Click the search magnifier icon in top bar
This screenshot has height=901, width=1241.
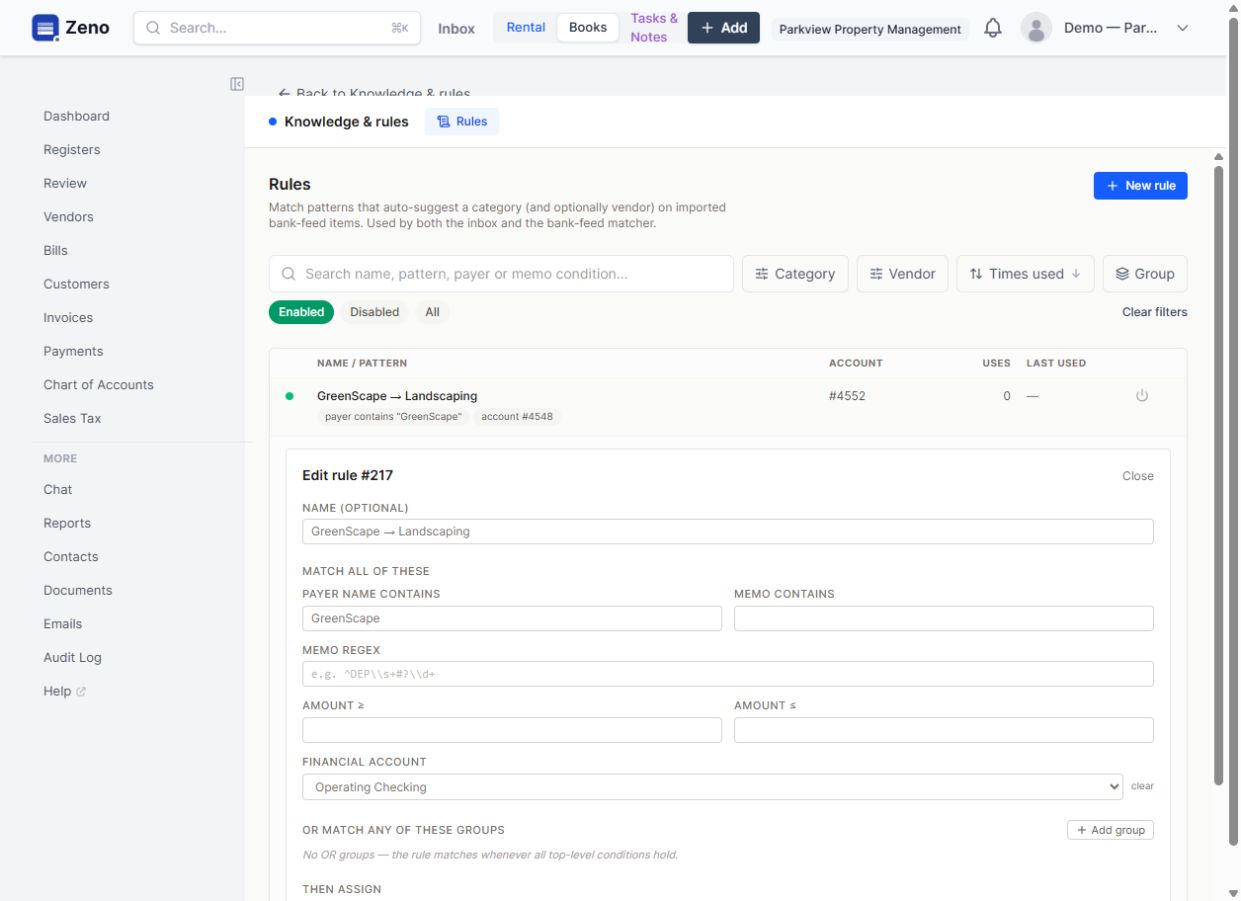click(154, 28)
